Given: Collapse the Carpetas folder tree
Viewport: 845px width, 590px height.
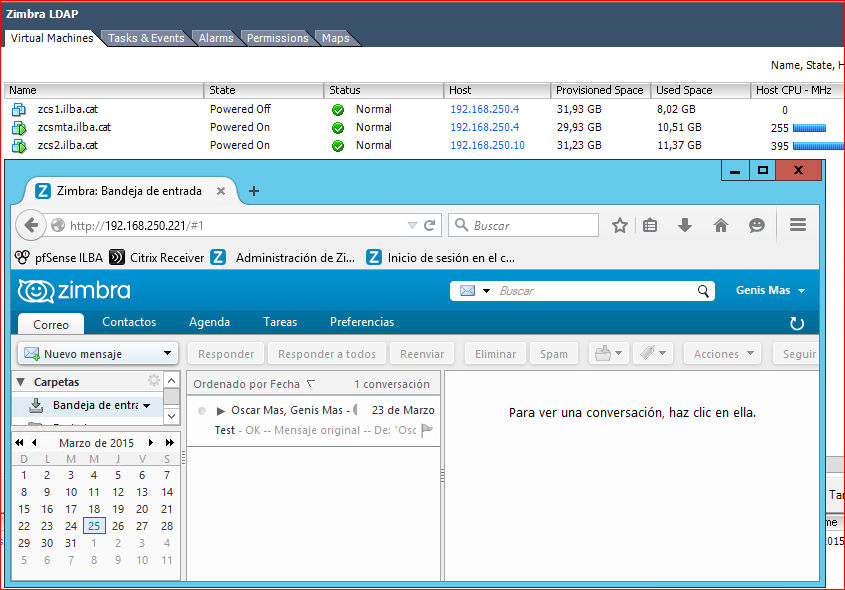Looking at the screenshot, I should [21, 382].
